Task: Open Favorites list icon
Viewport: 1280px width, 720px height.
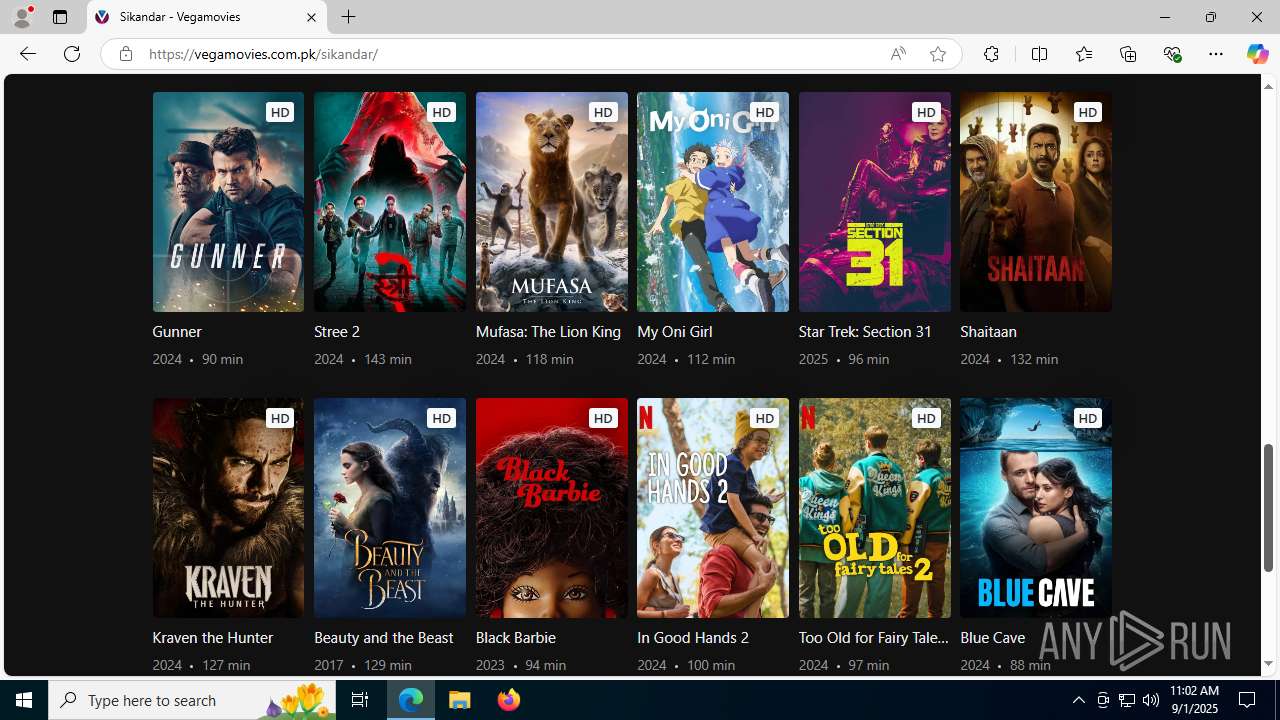Action: coord(1084,54)
